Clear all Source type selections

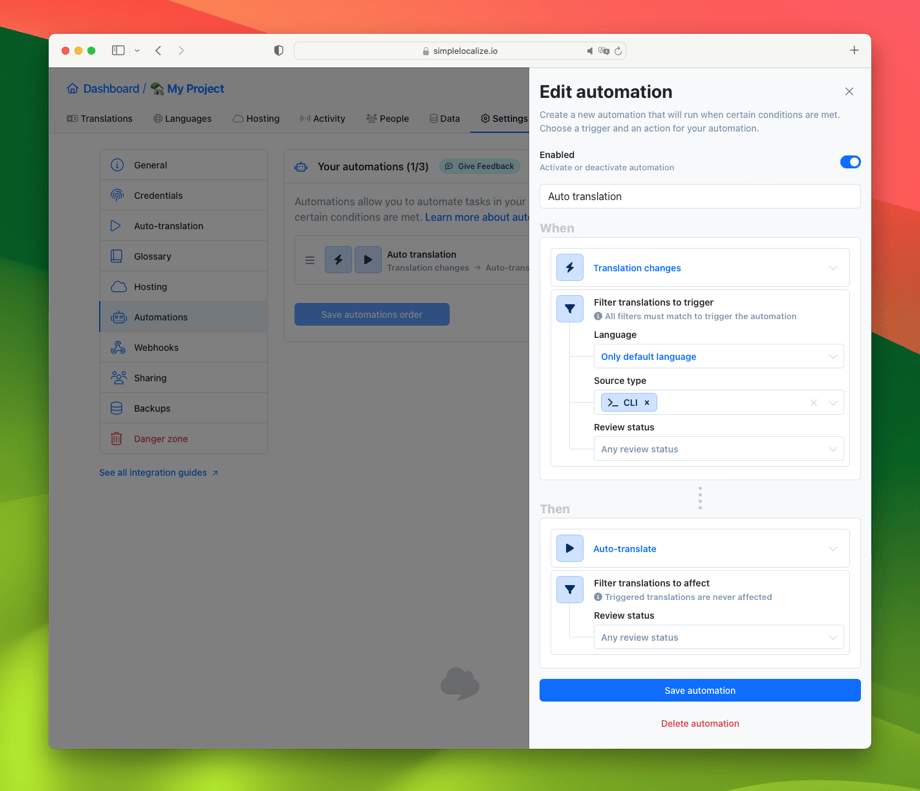pyautogui.click(x=813, y=403)
